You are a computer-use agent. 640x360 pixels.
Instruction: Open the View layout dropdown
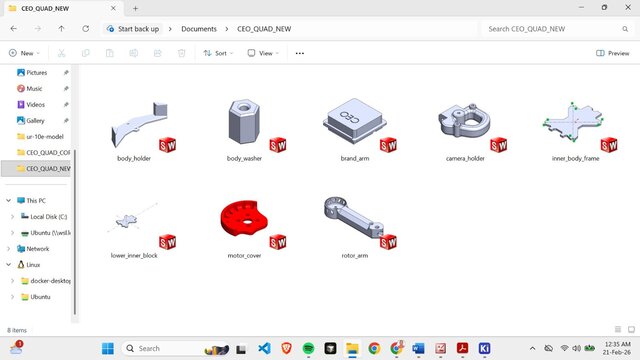[x=263, y=53]
